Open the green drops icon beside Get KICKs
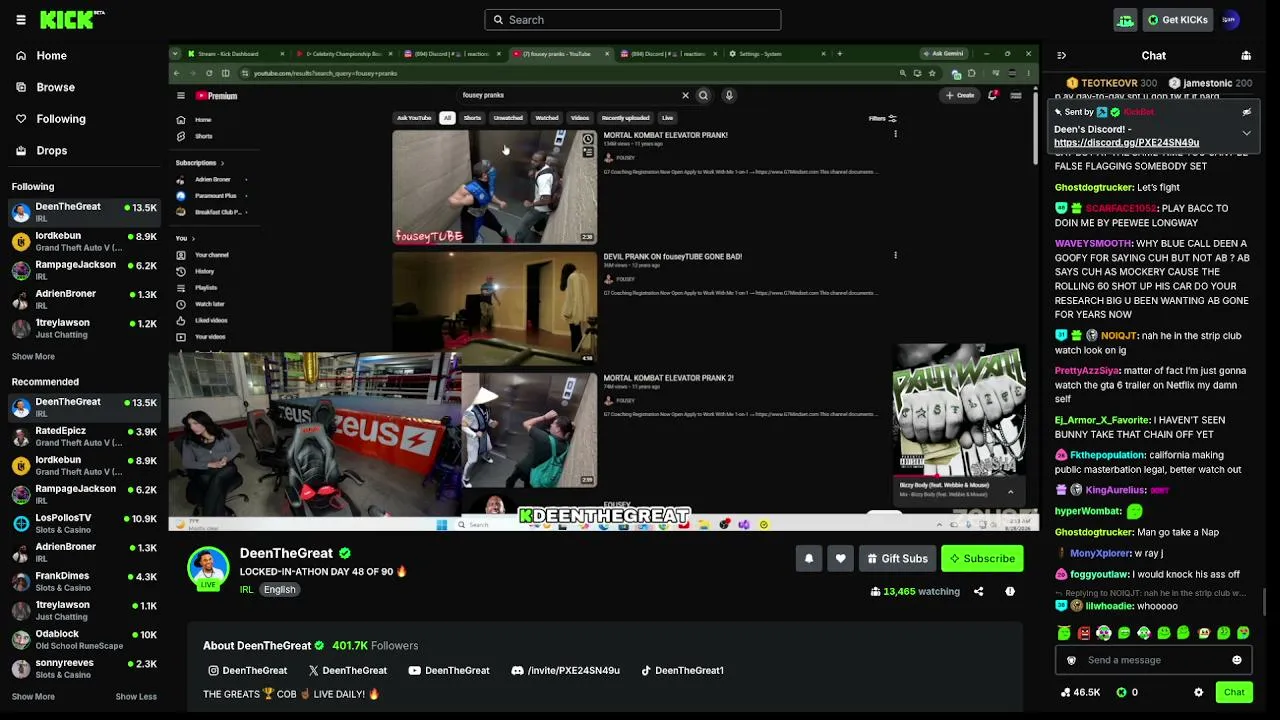The height and width of the screenshot is (720, 1280). [x=1125, y=20]
